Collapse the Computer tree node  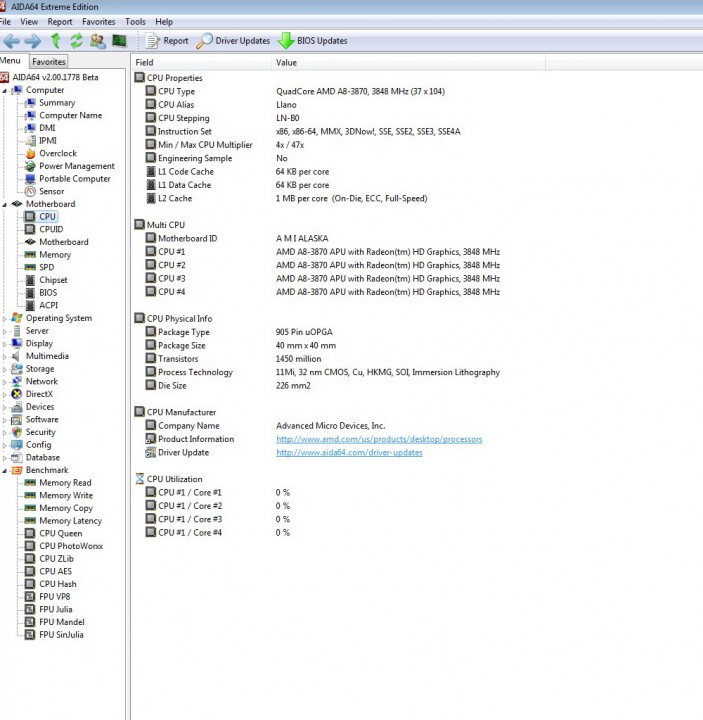[x=5, y=91]
